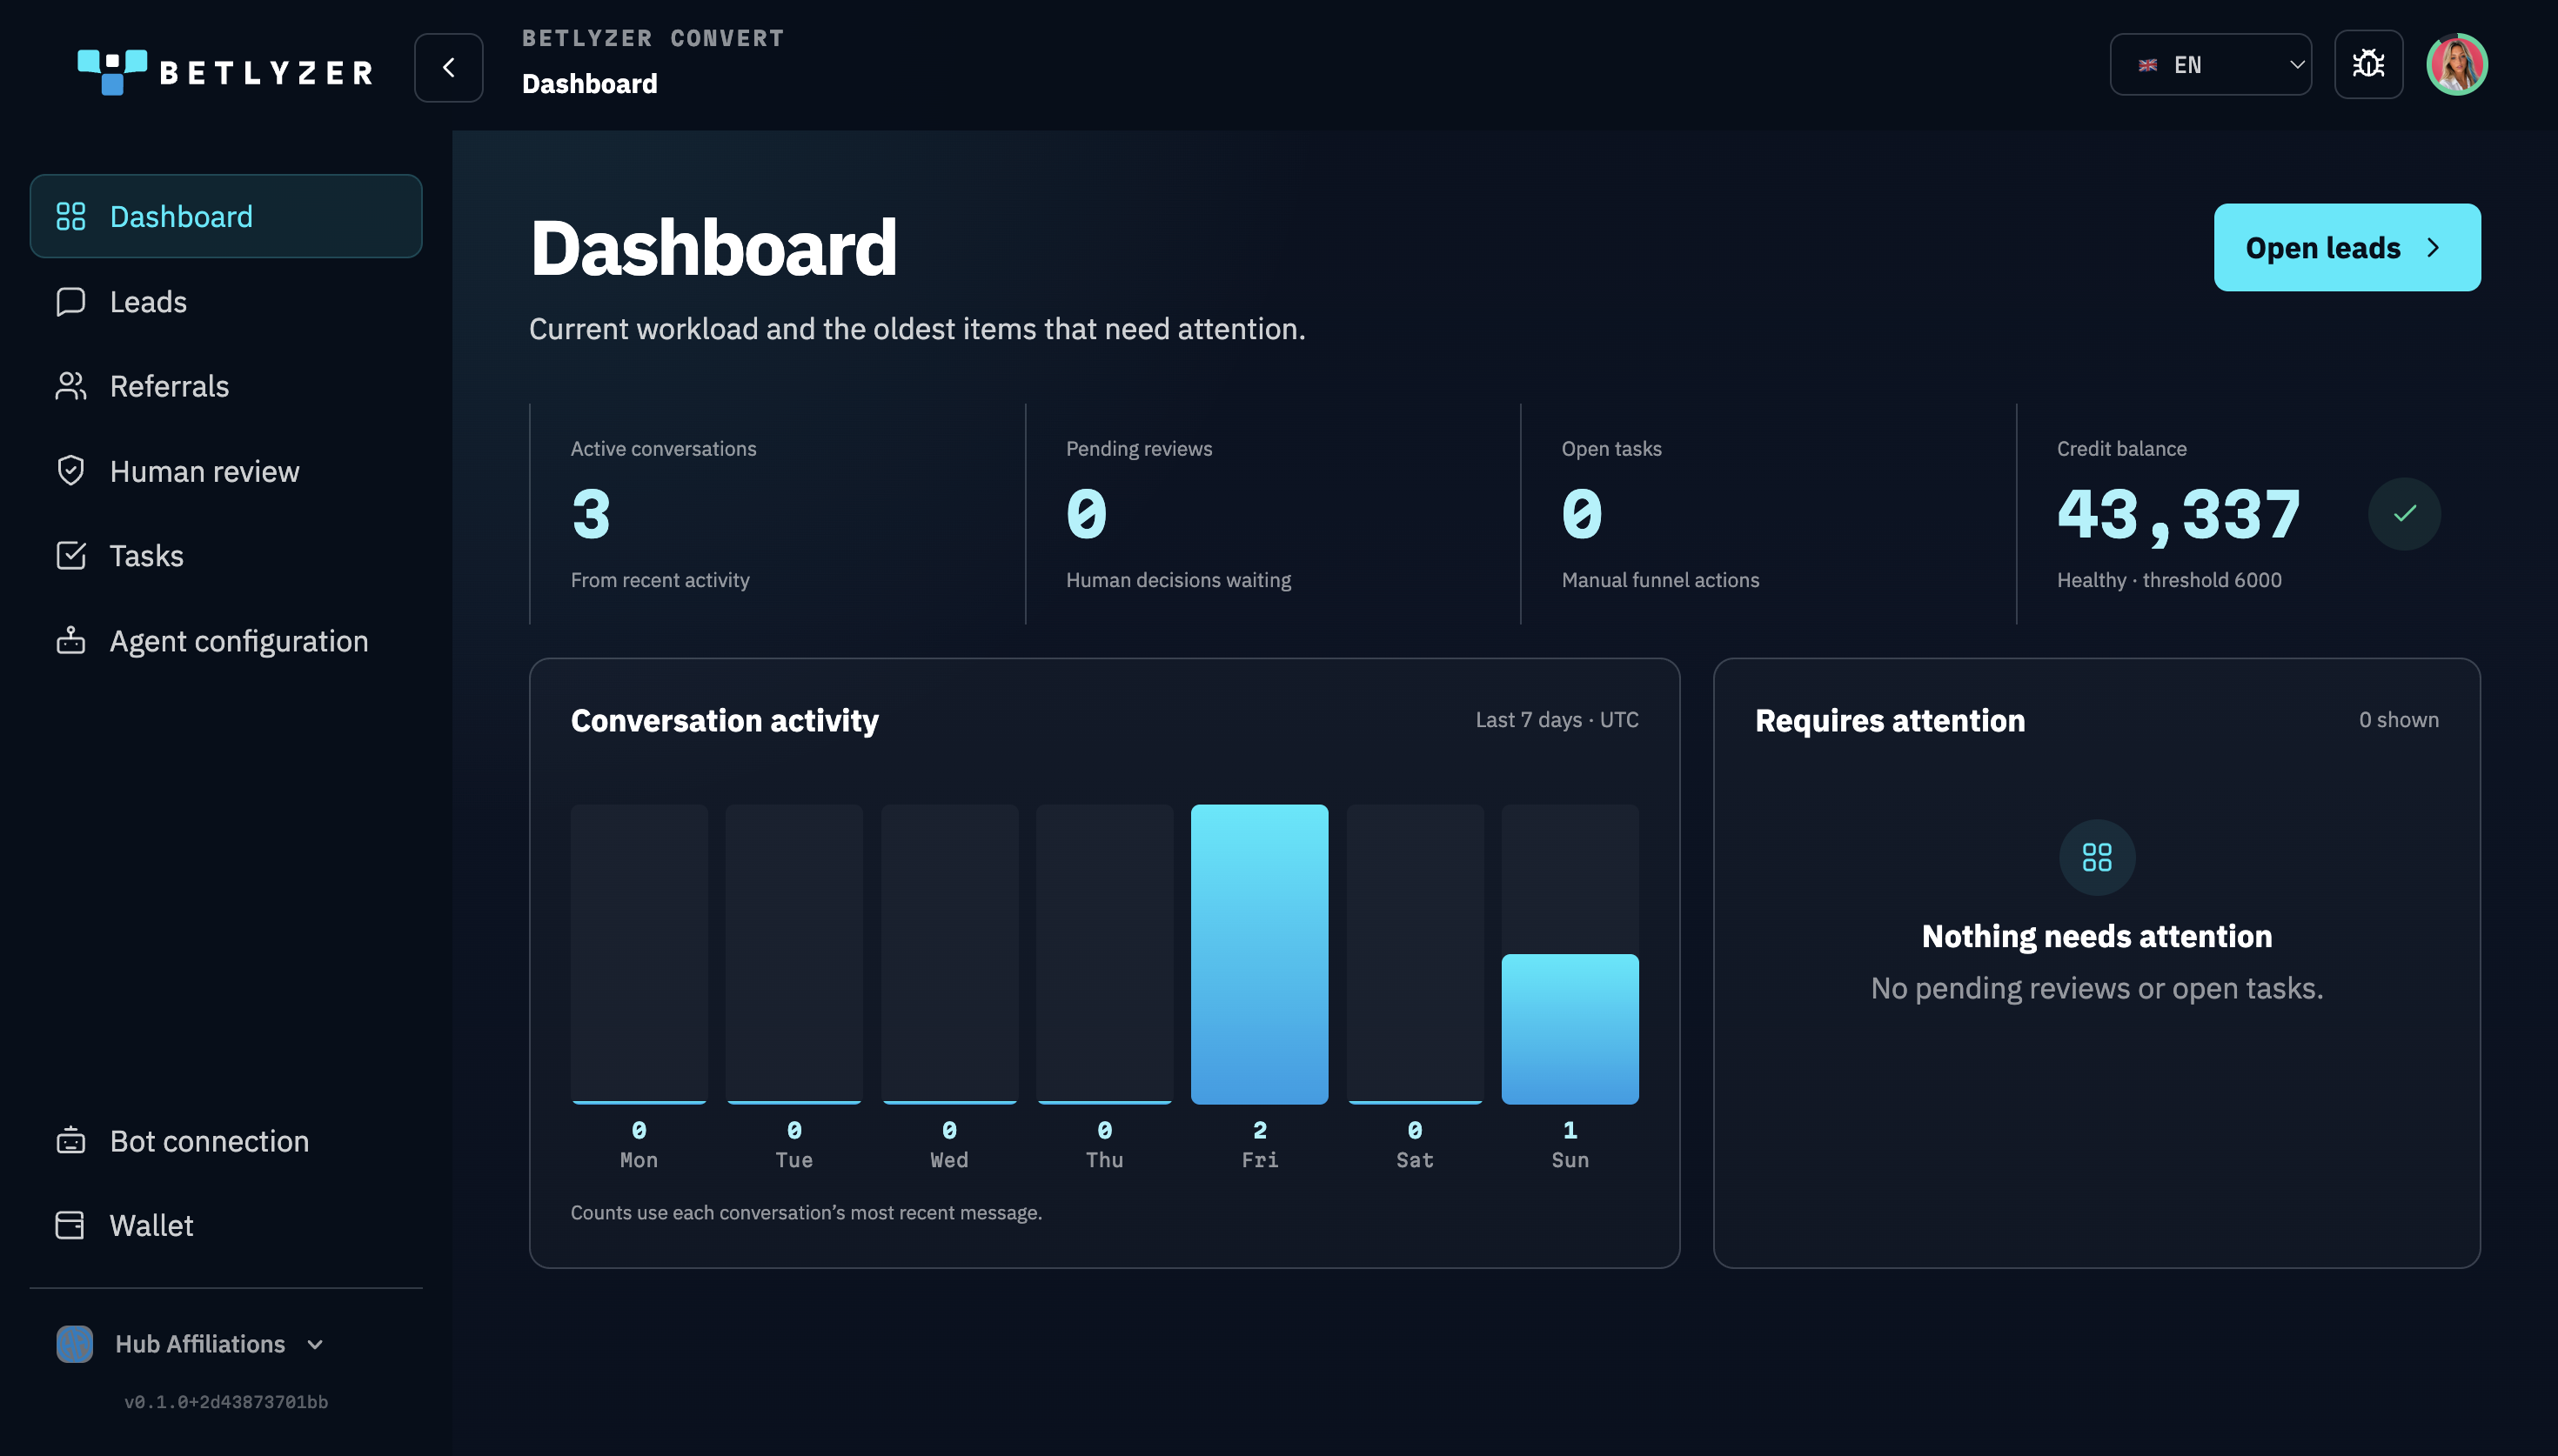Click 'Last 7 days · UTC' text
Viewport: 2558px width, 1456px height.
1557,720
